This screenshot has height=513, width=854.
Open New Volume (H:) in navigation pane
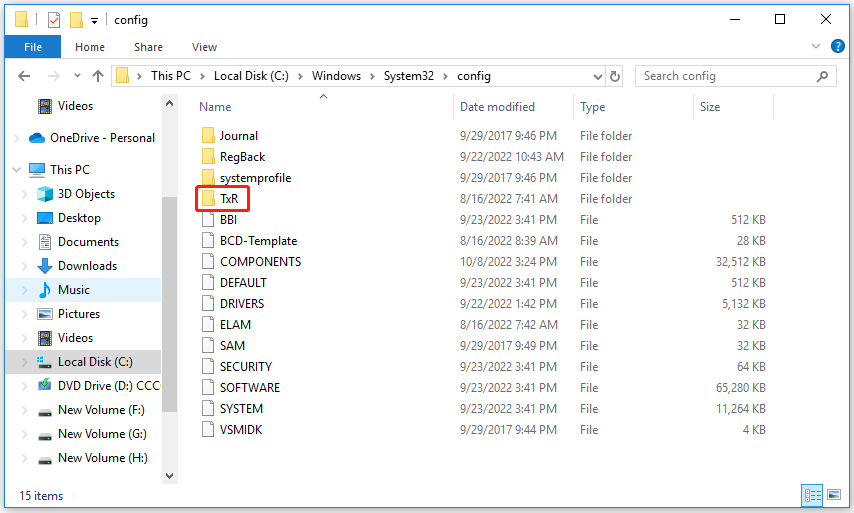click(x=102, y=458)
